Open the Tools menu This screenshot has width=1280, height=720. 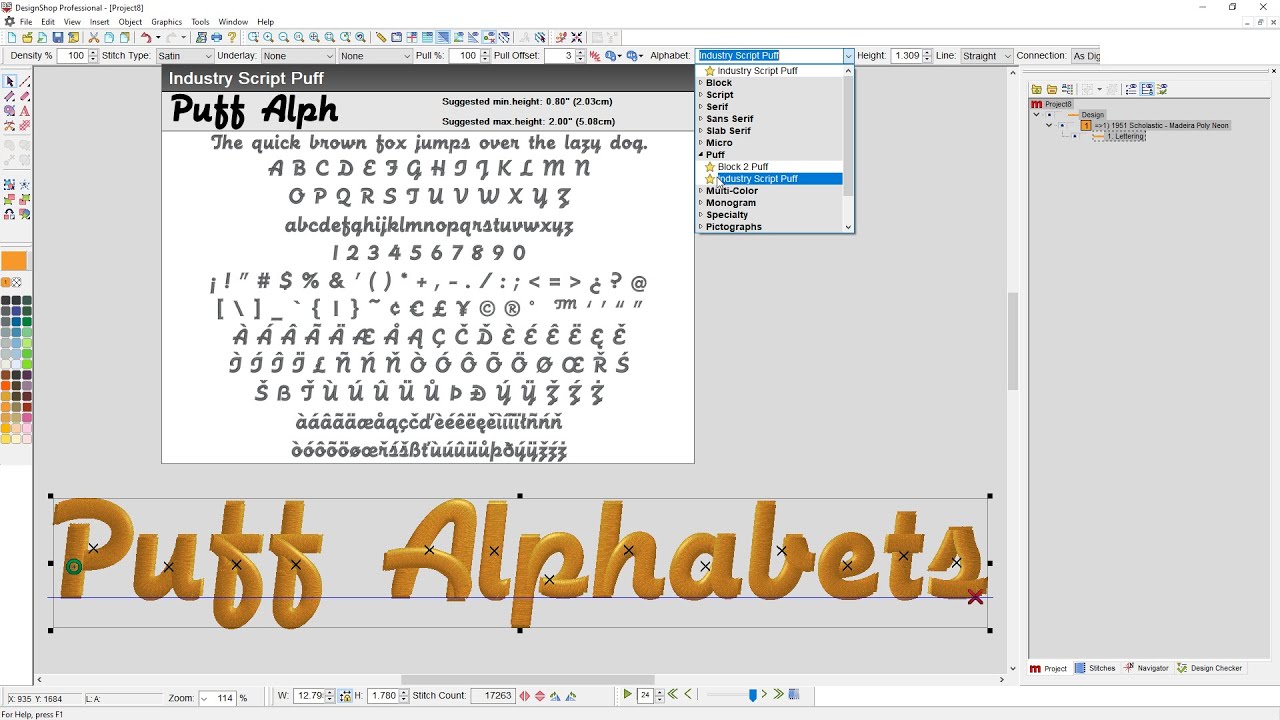pyautogui.click(x=201, y=22)
